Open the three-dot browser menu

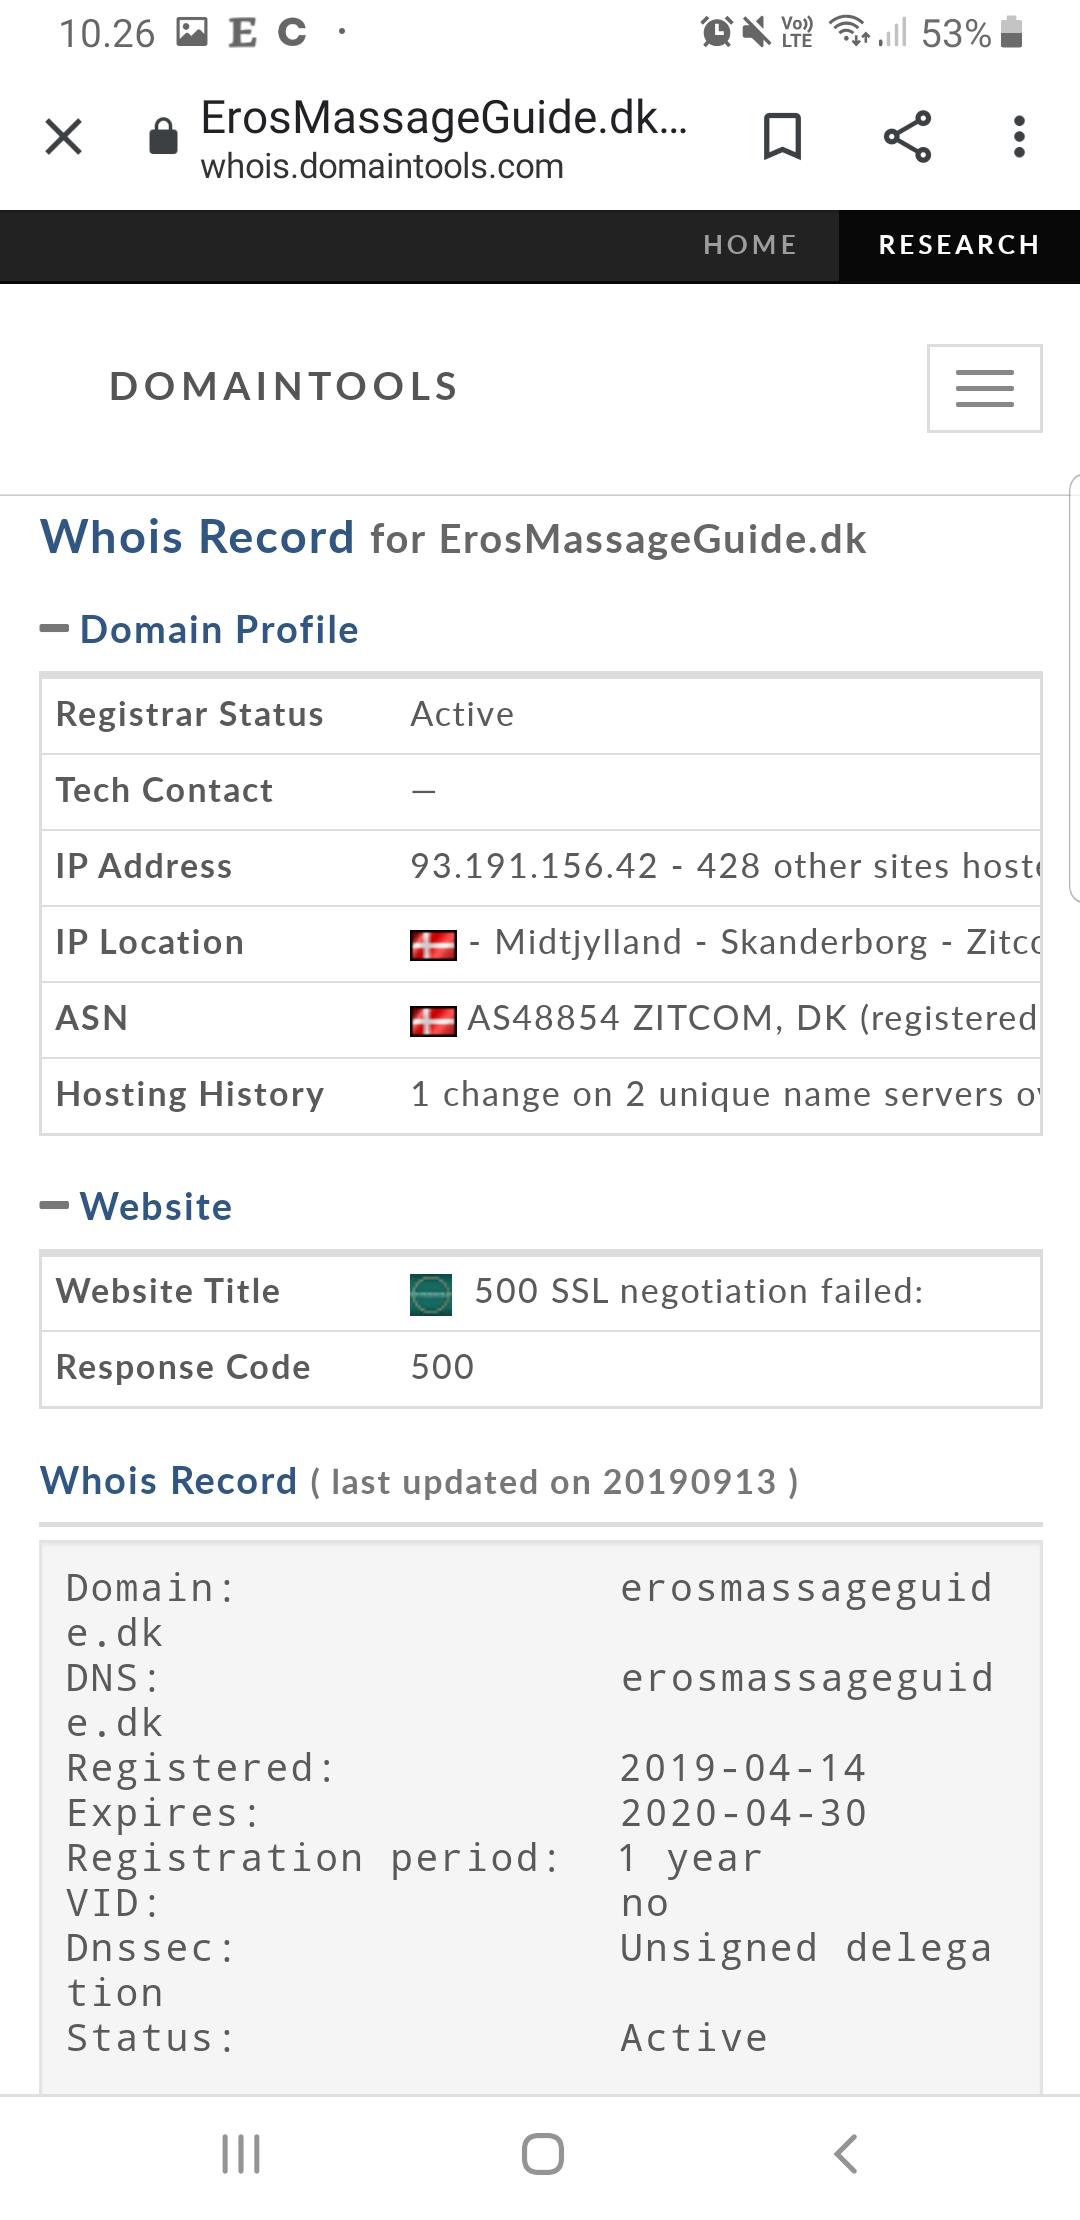[x=1019, y=137]
